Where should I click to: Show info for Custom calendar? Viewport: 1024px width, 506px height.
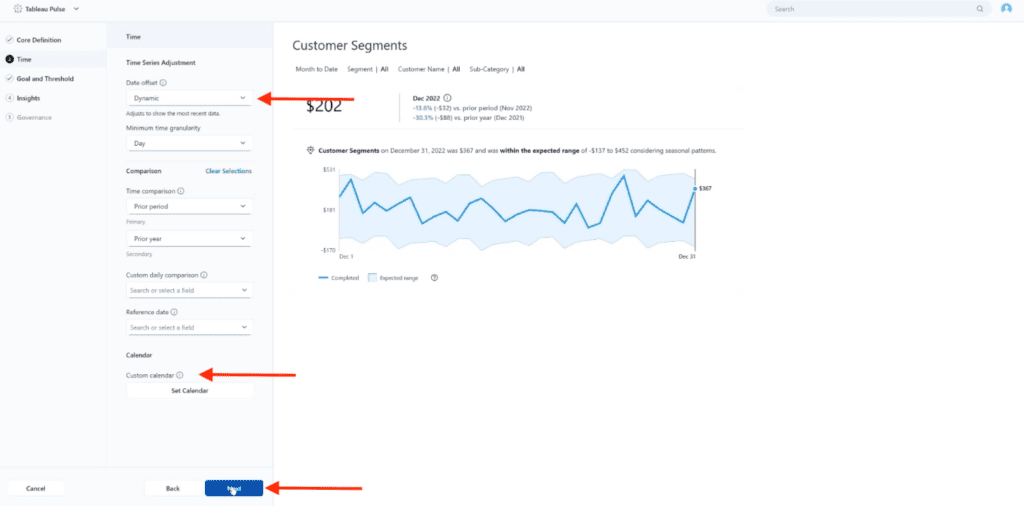click(x=180, y=375)
